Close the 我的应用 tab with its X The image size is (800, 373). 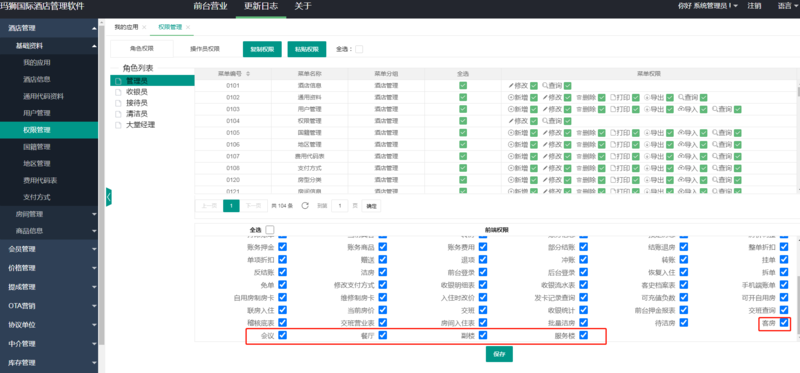tap(144, 27)
